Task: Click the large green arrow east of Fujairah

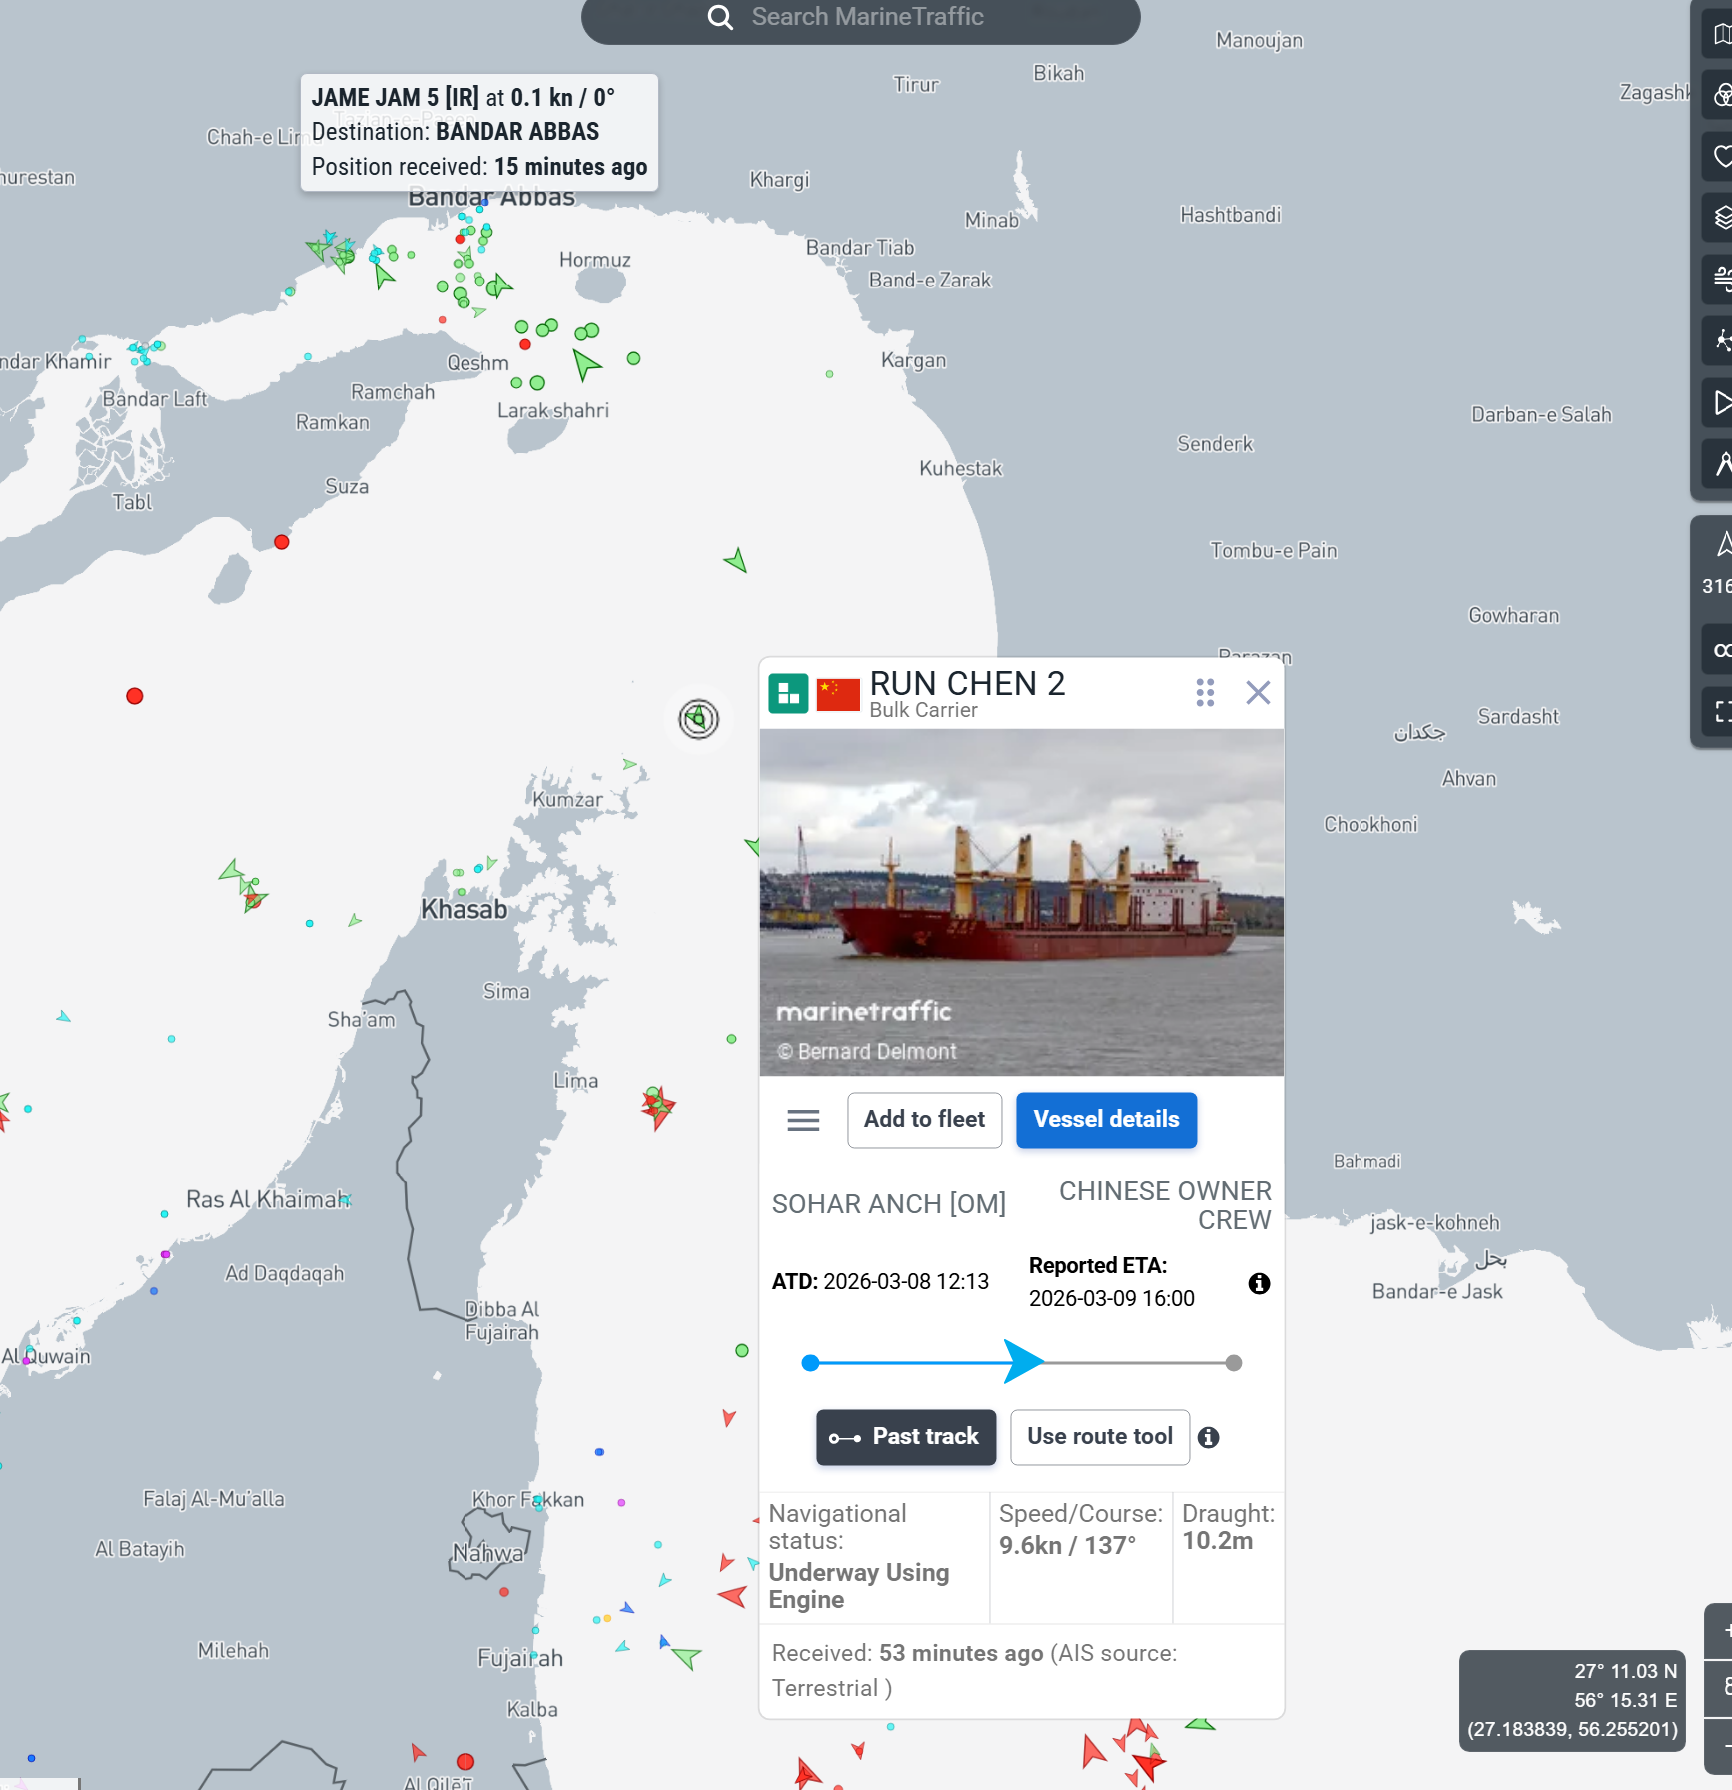Action: pyautogui.click(x=687, y=1657)
